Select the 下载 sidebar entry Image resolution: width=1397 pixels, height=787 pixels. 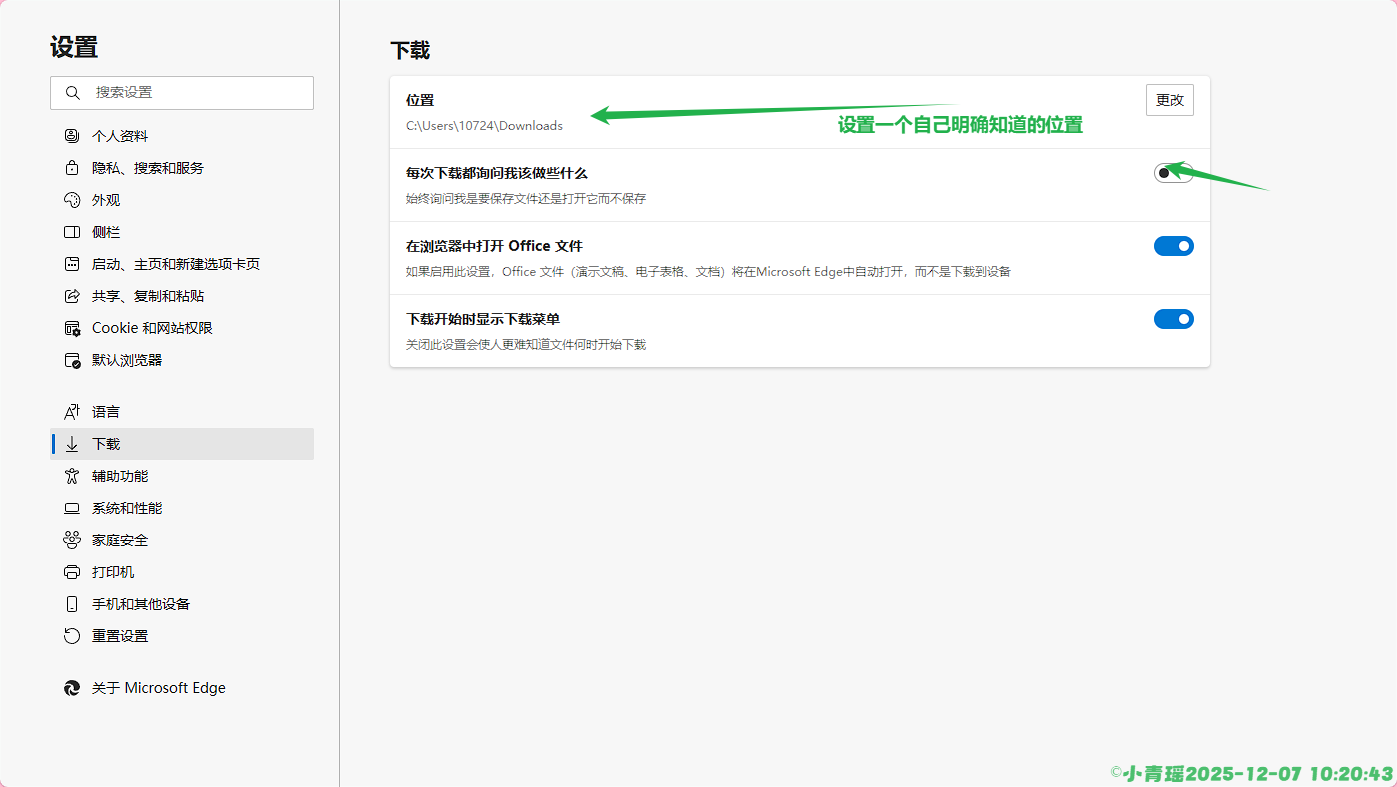[182, 444]
